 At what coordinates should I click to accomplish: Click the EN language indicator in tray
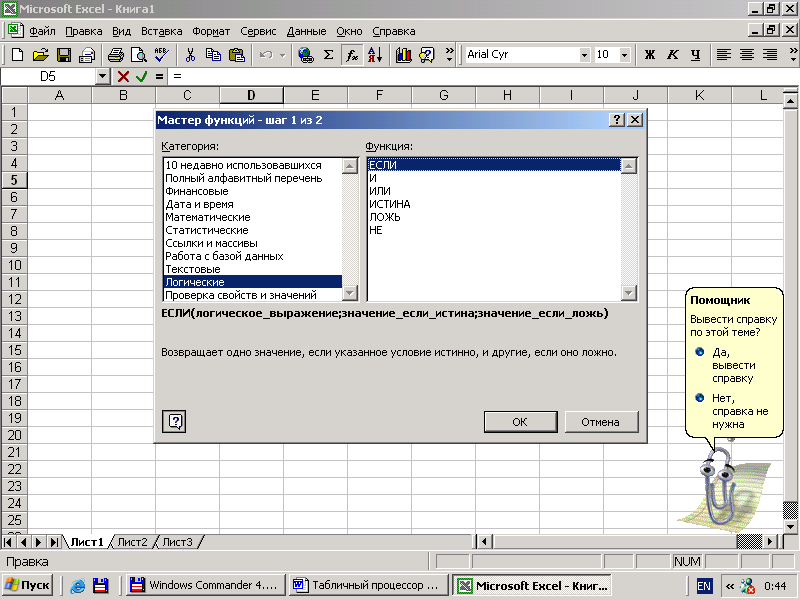click(x=704, y=586)
